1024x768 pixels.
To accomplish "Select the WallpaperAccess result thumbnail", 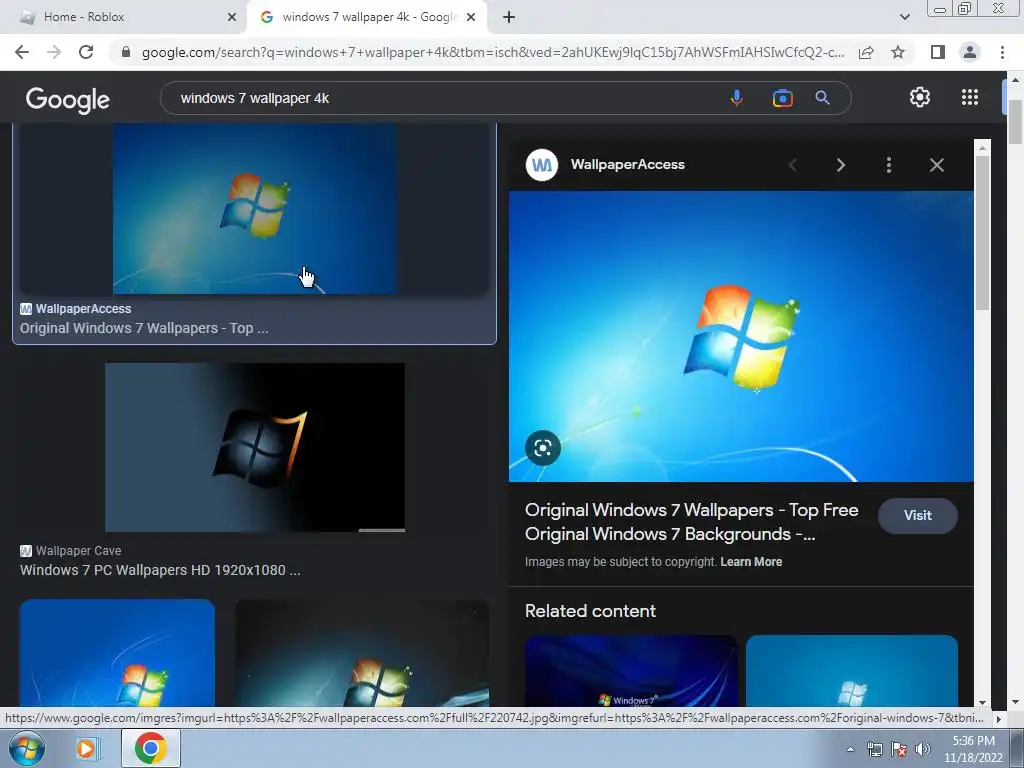I will [x=255, y=208].
